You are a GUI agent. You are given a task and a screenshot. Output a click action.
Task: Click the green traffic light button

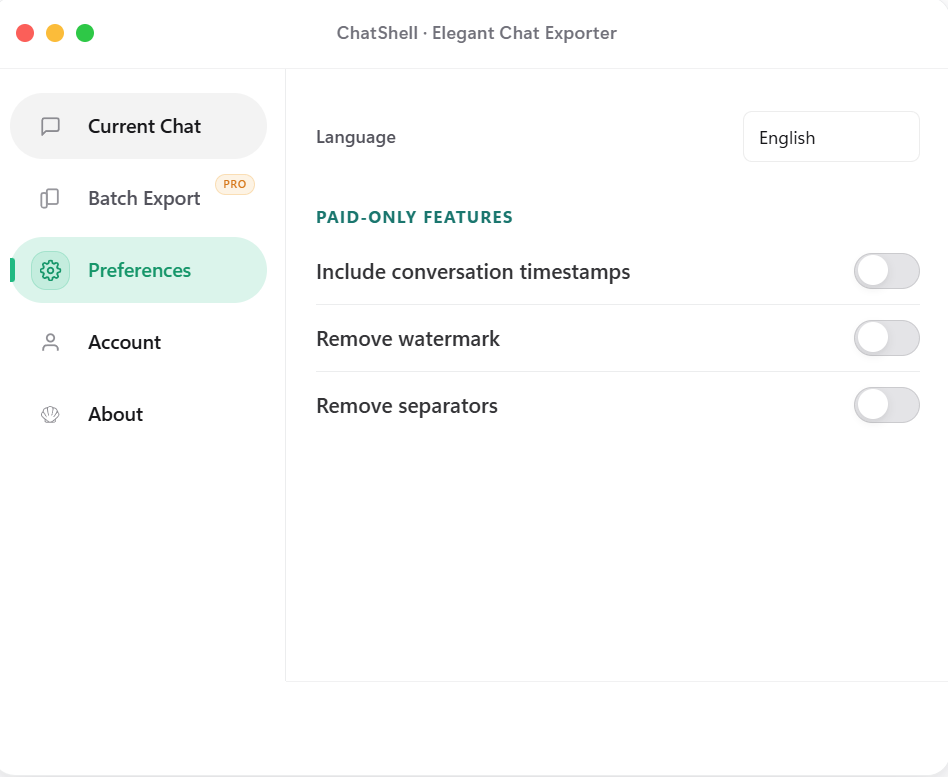(x=85, y=32)
